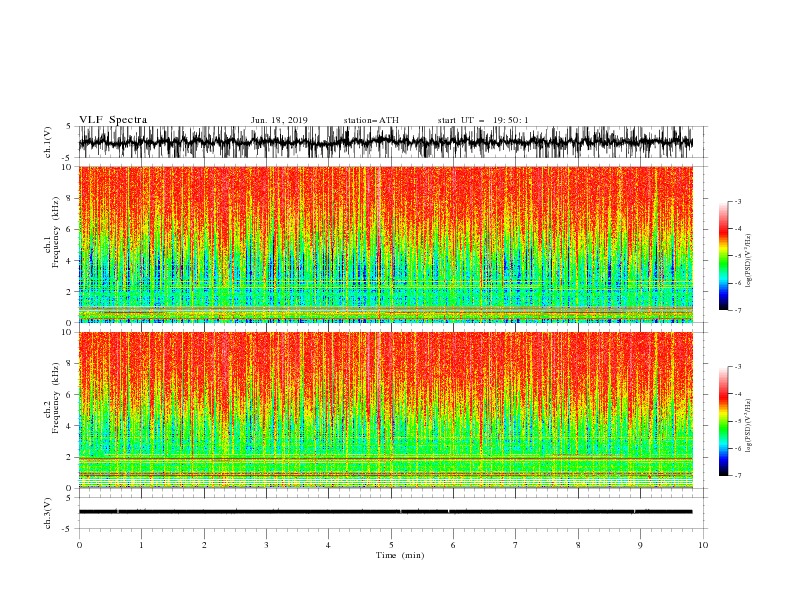Click the ch.3 flat black trace
This screenshot has width=792, height=612.
tap(385, 512)
